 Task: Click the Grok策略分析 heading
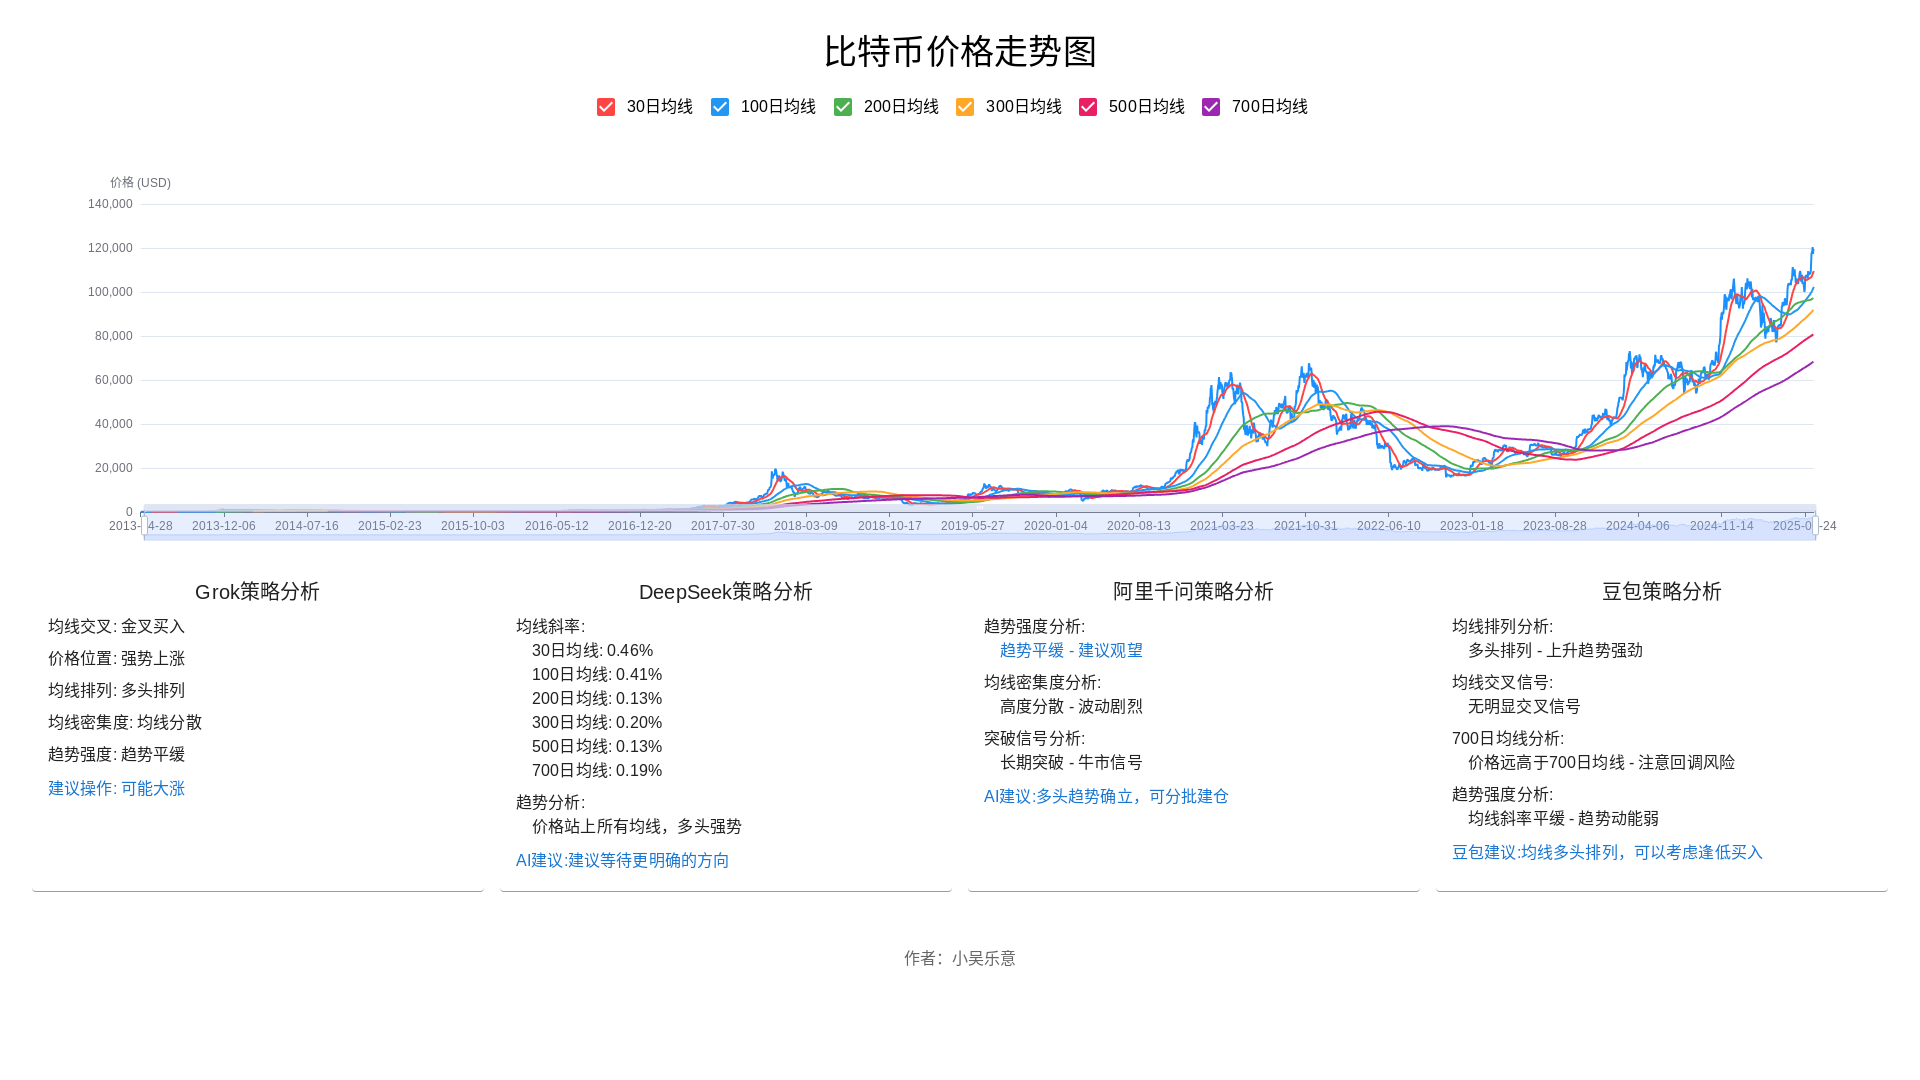click(257, 592)
